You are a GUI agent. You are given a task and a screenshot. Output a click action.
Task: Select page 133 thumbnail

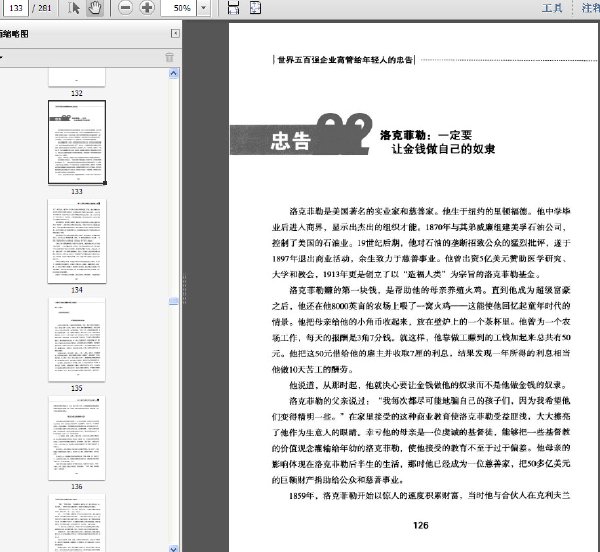point(77,142)
